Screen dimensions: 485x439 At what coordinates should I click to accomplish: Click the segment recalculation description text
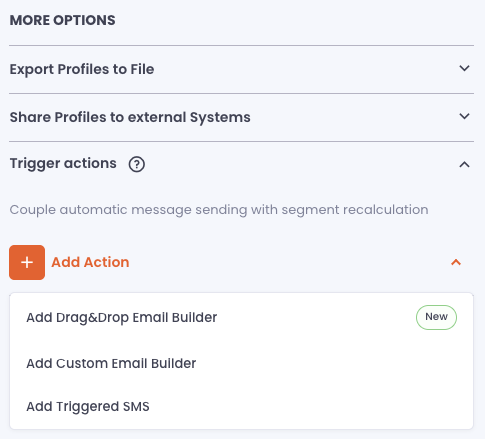click(x=219, y=210)
